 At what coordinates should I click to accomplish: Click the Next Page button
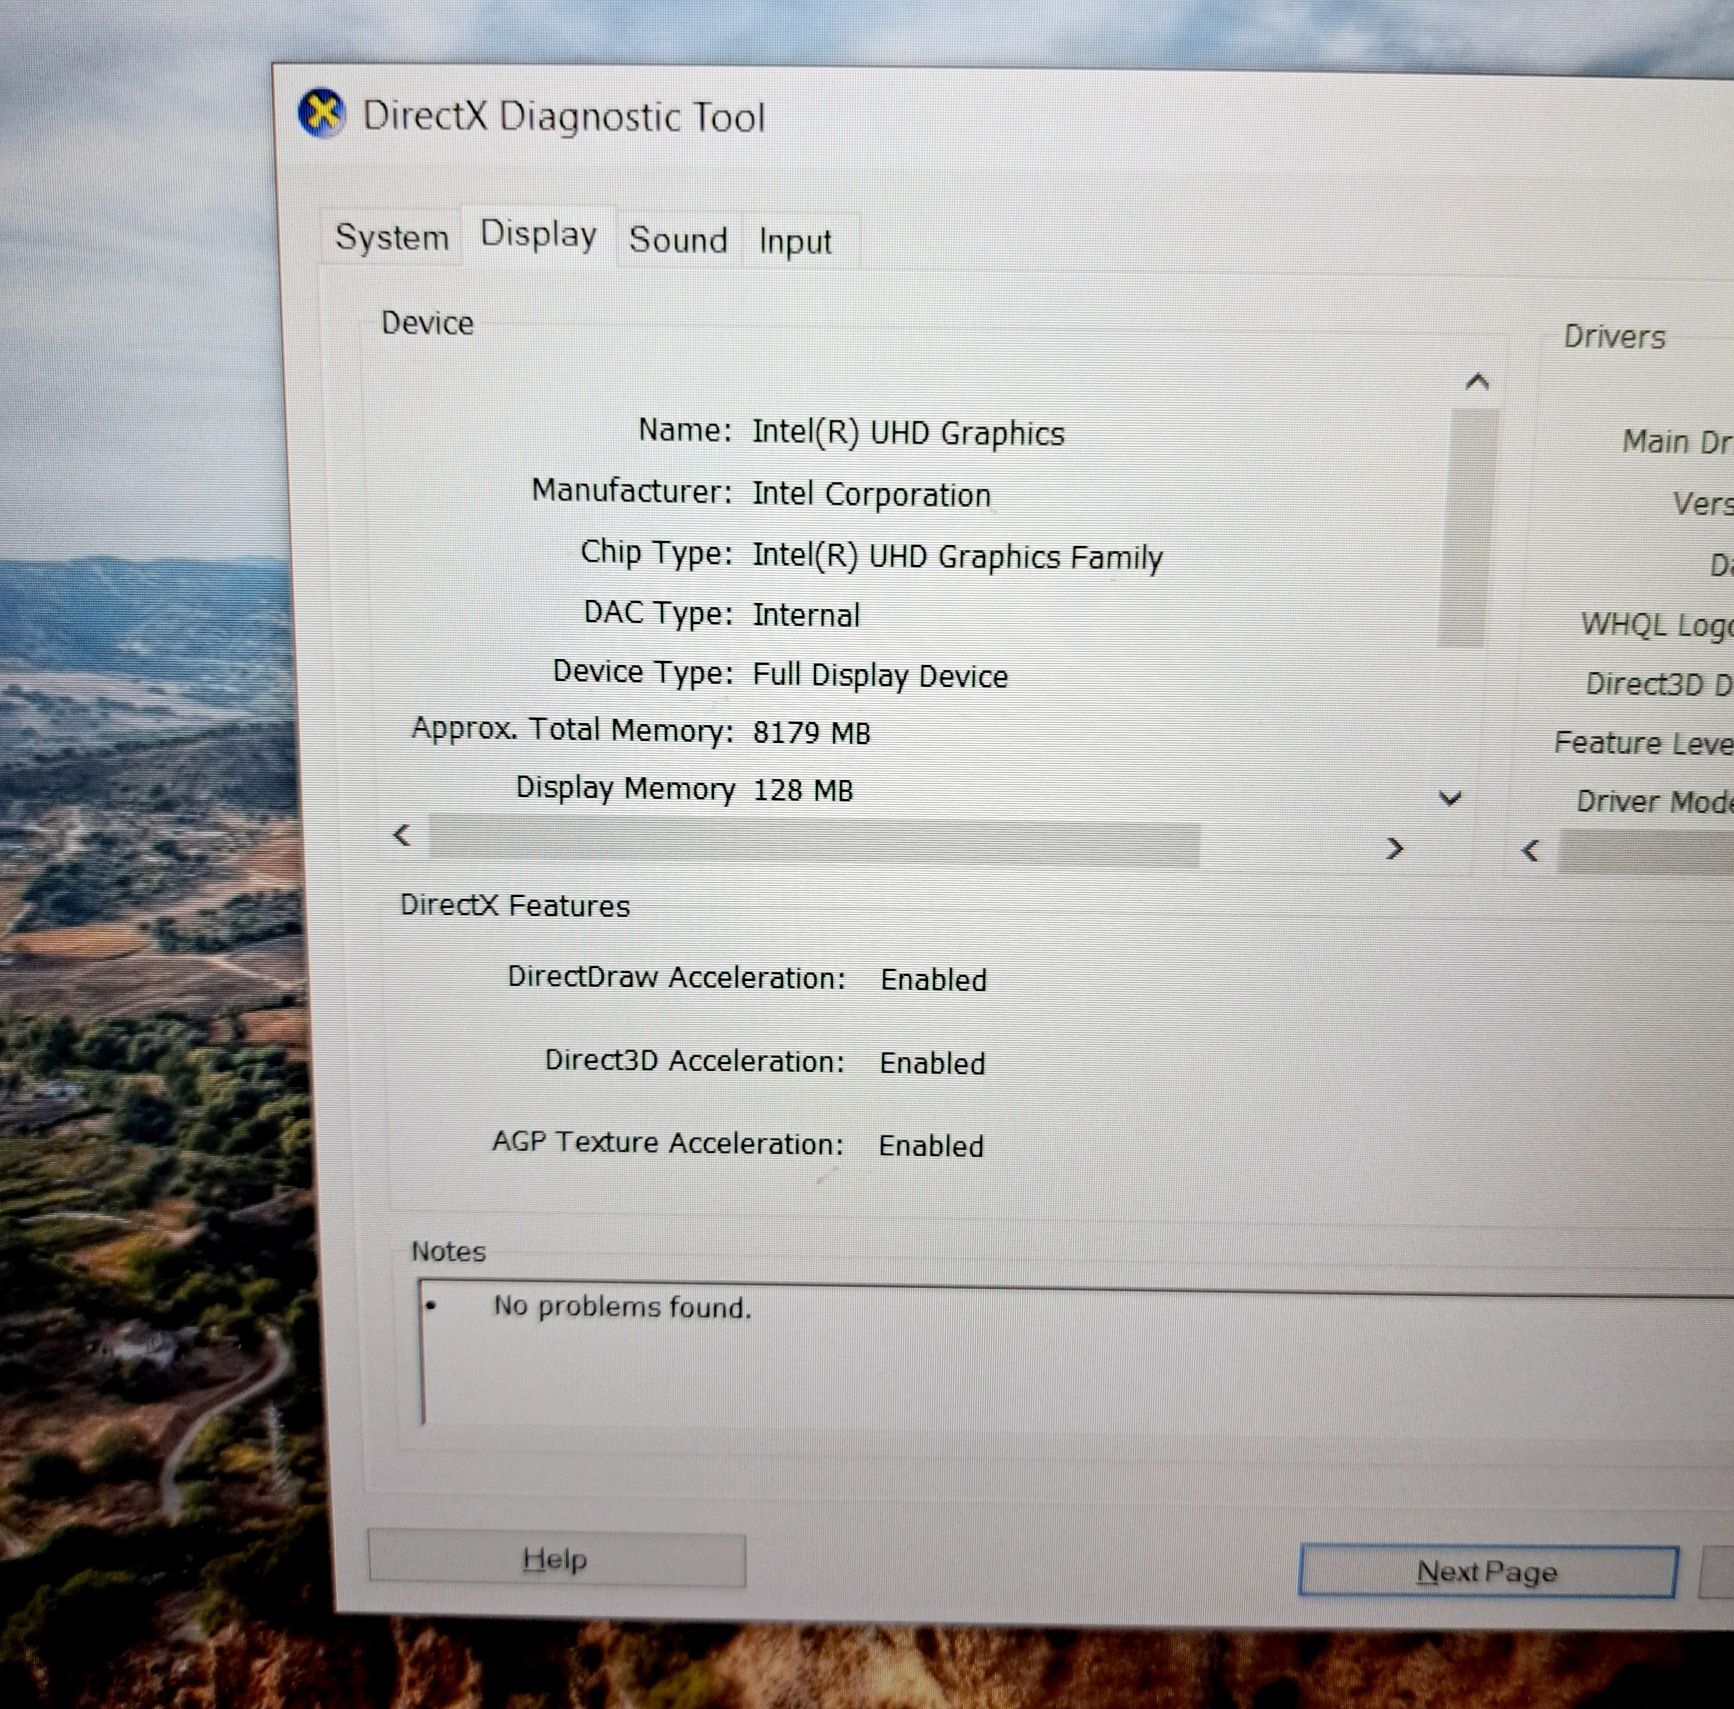[x=1487, y=1572]
